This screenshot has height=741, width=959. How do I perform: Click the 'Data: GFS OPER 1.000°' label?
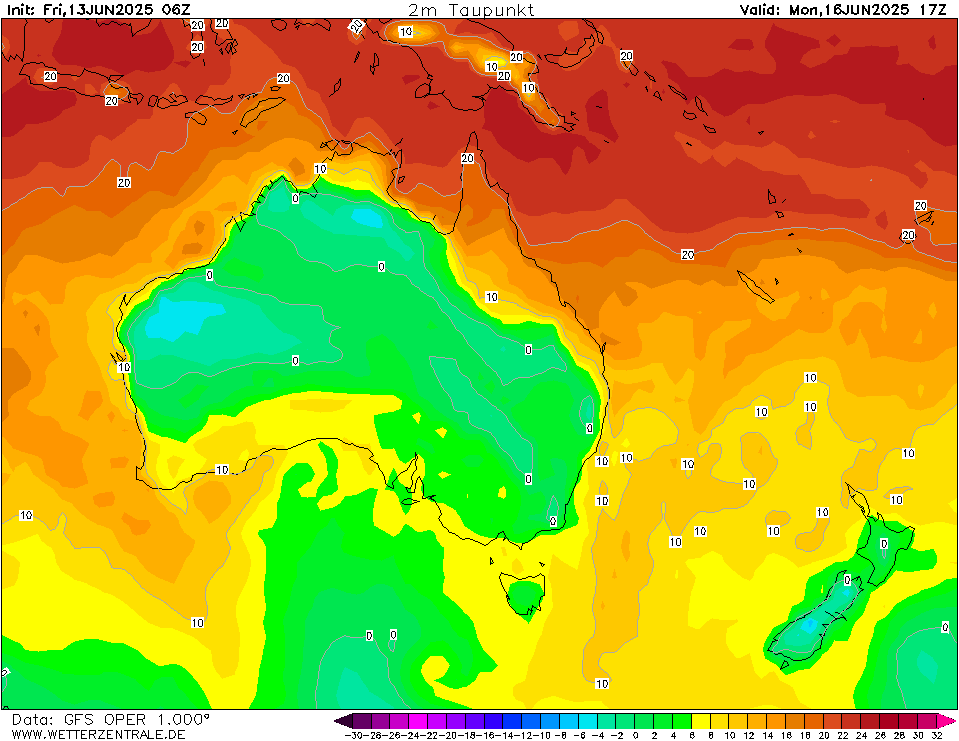110,719
